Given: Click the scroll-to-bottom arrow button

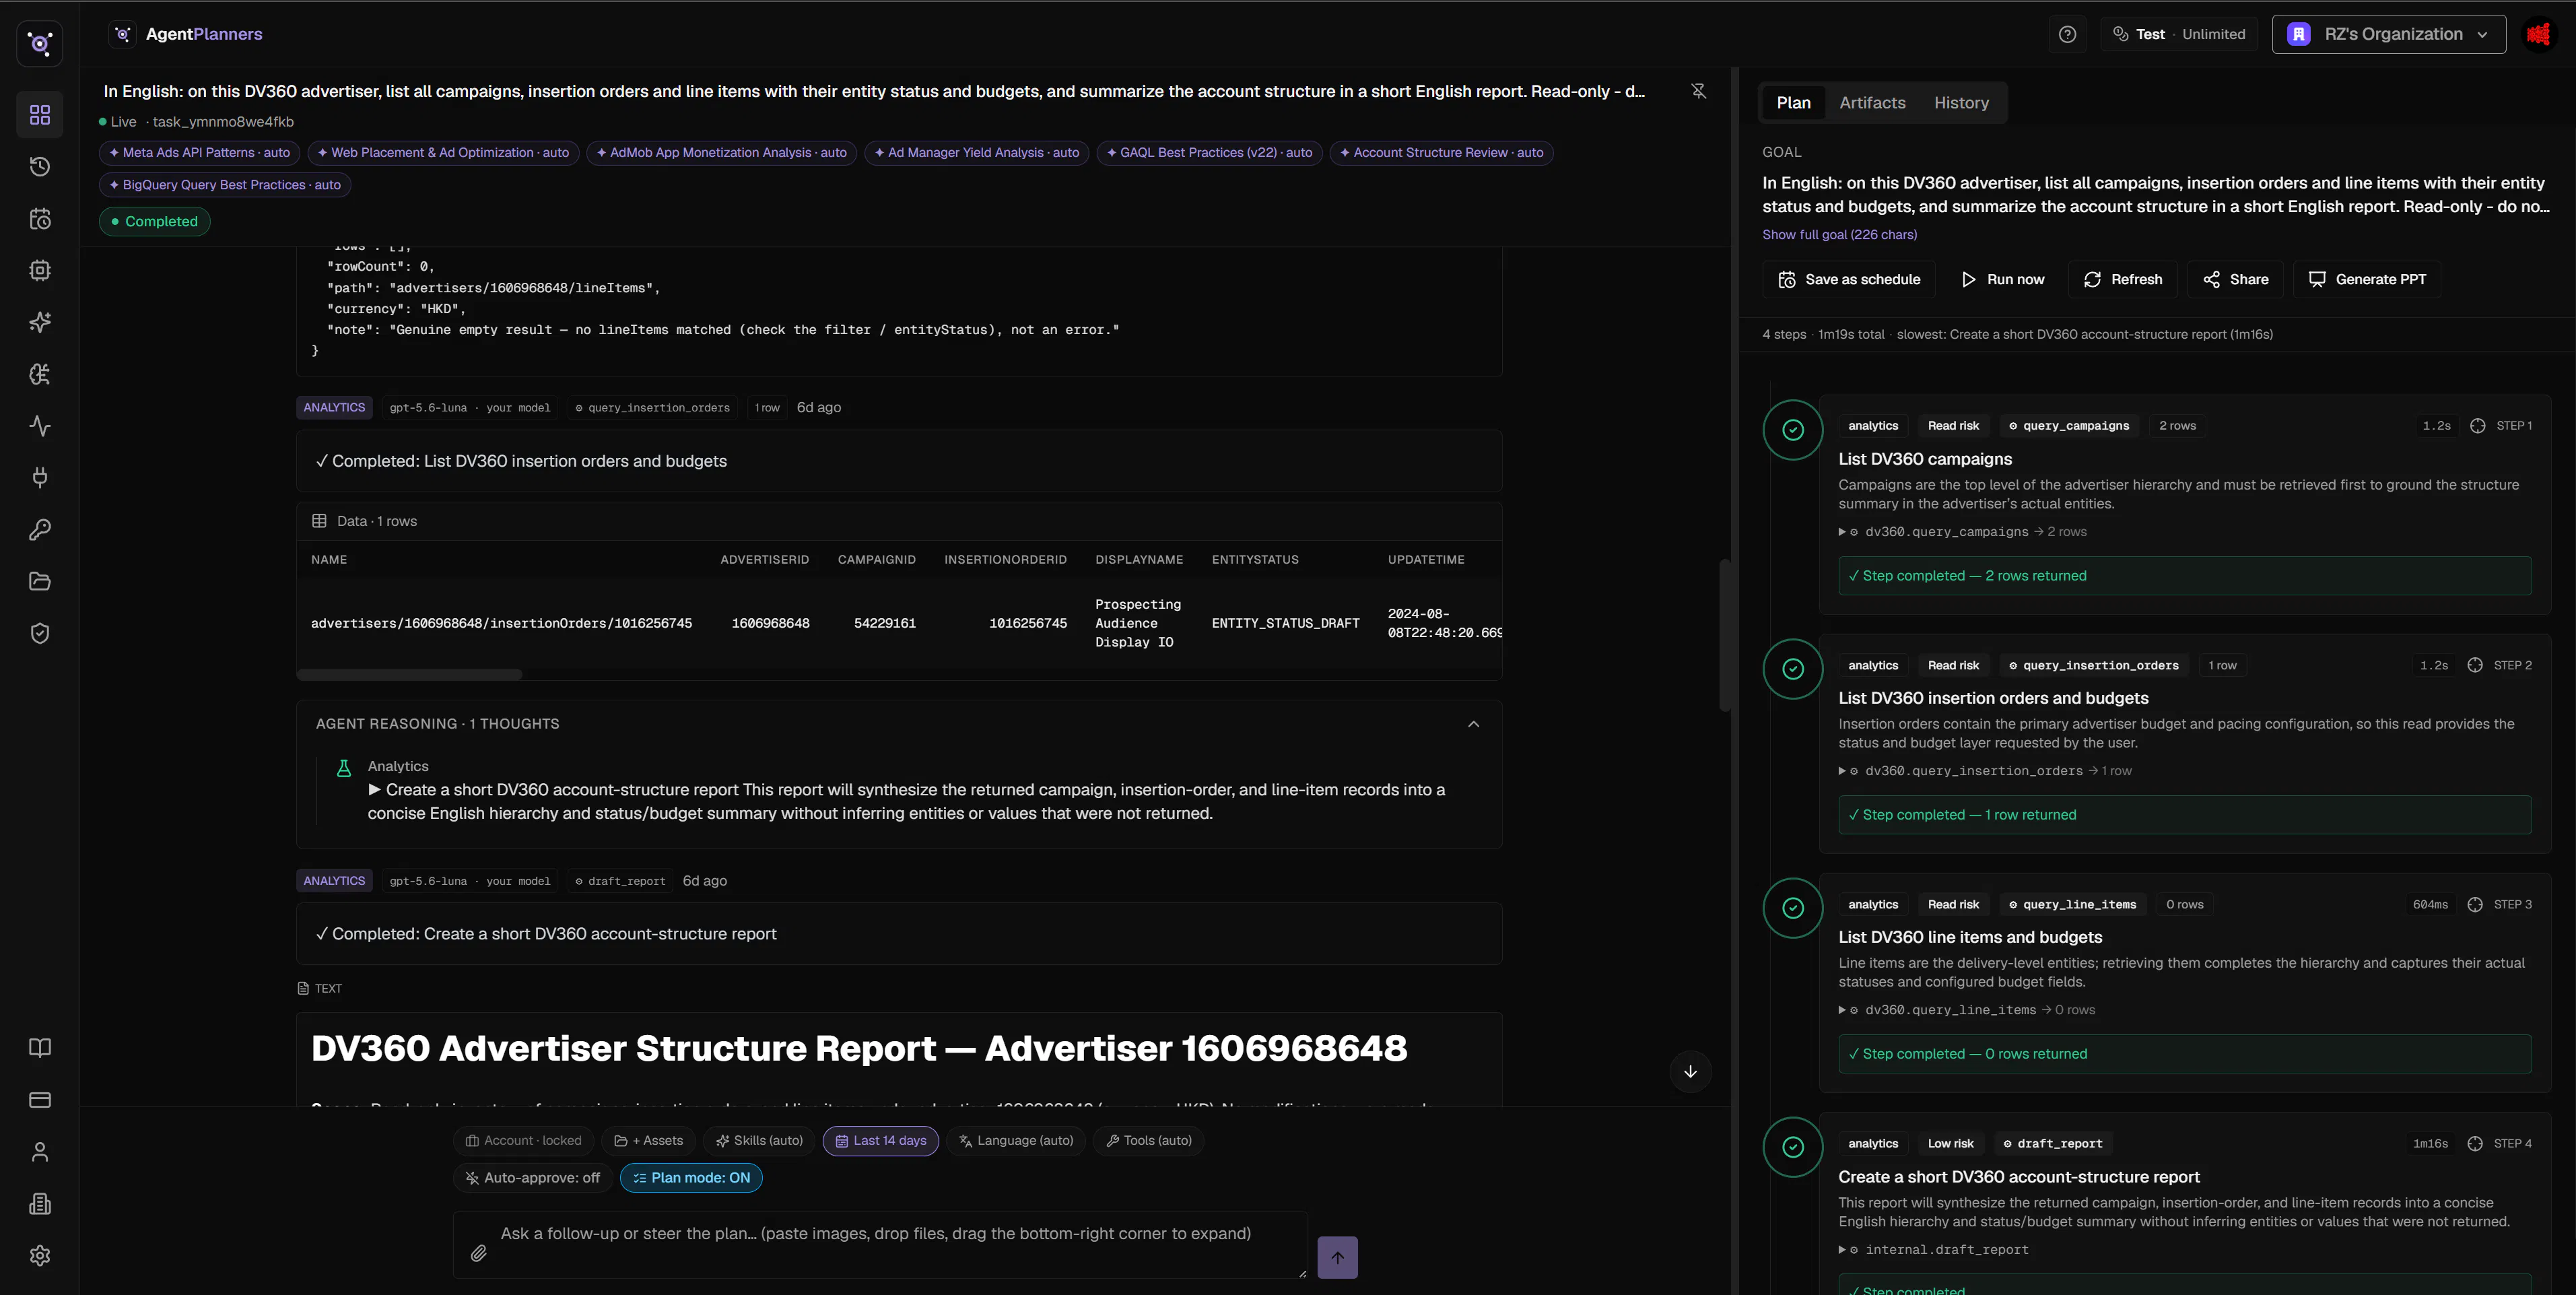Looking at the screenshot, I should pyautogui.click(x=1690, y=1072).
